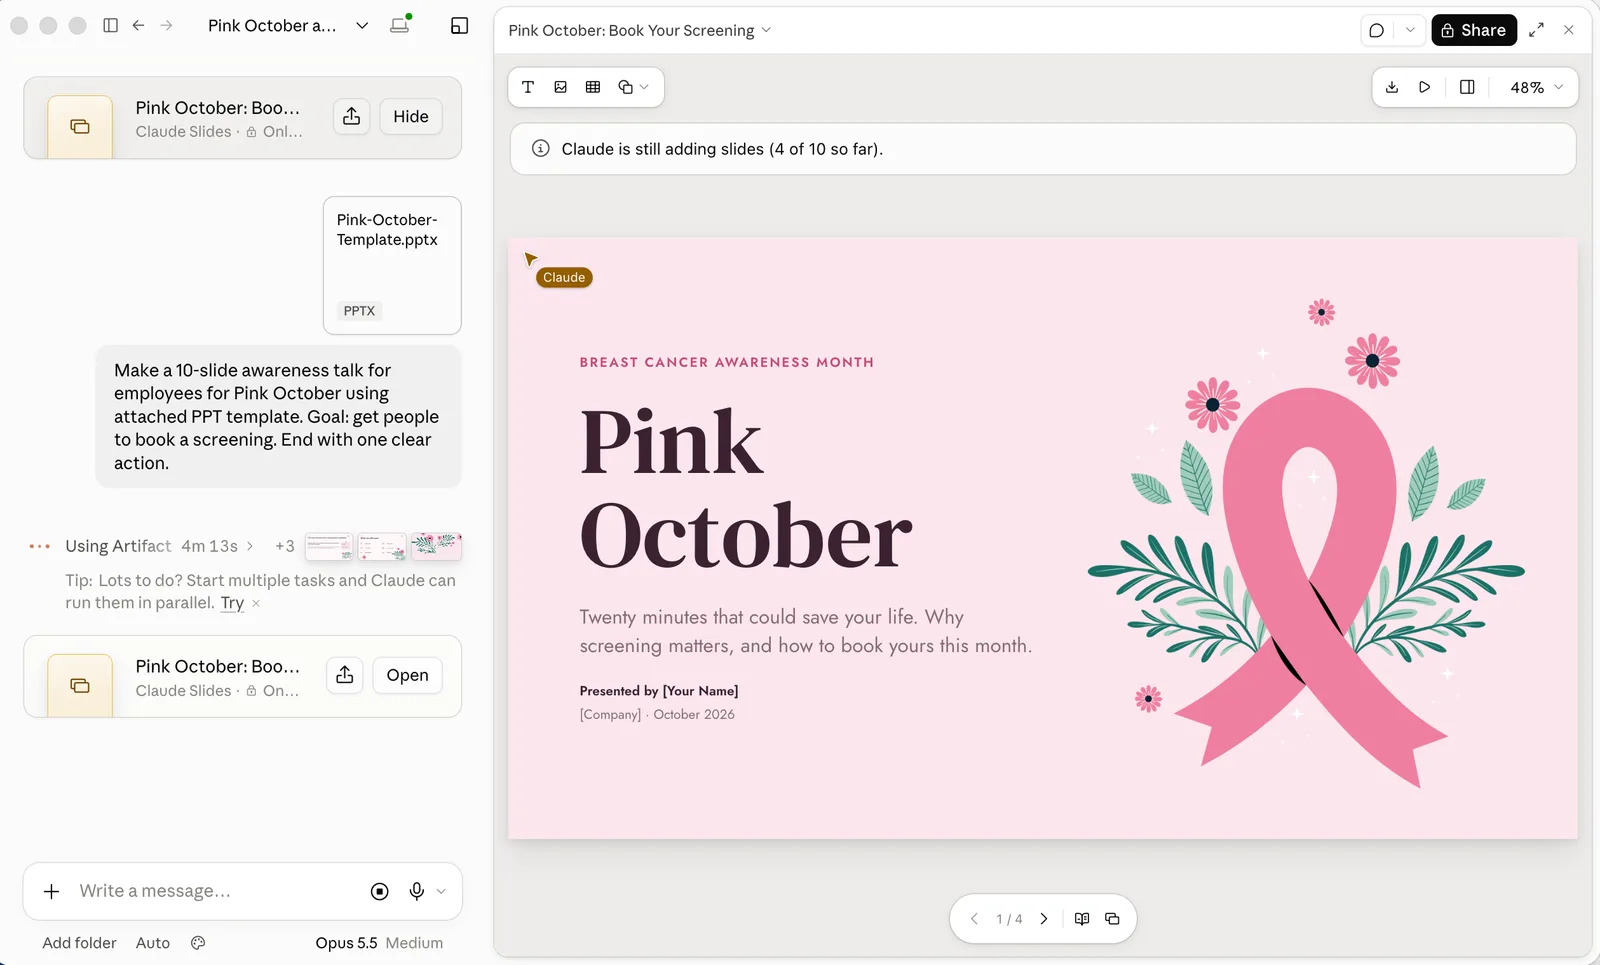This screenshot has width=1600, height=965.
Task: Open the first slide preview thumbnail in chat
Action: pos(329,546)
